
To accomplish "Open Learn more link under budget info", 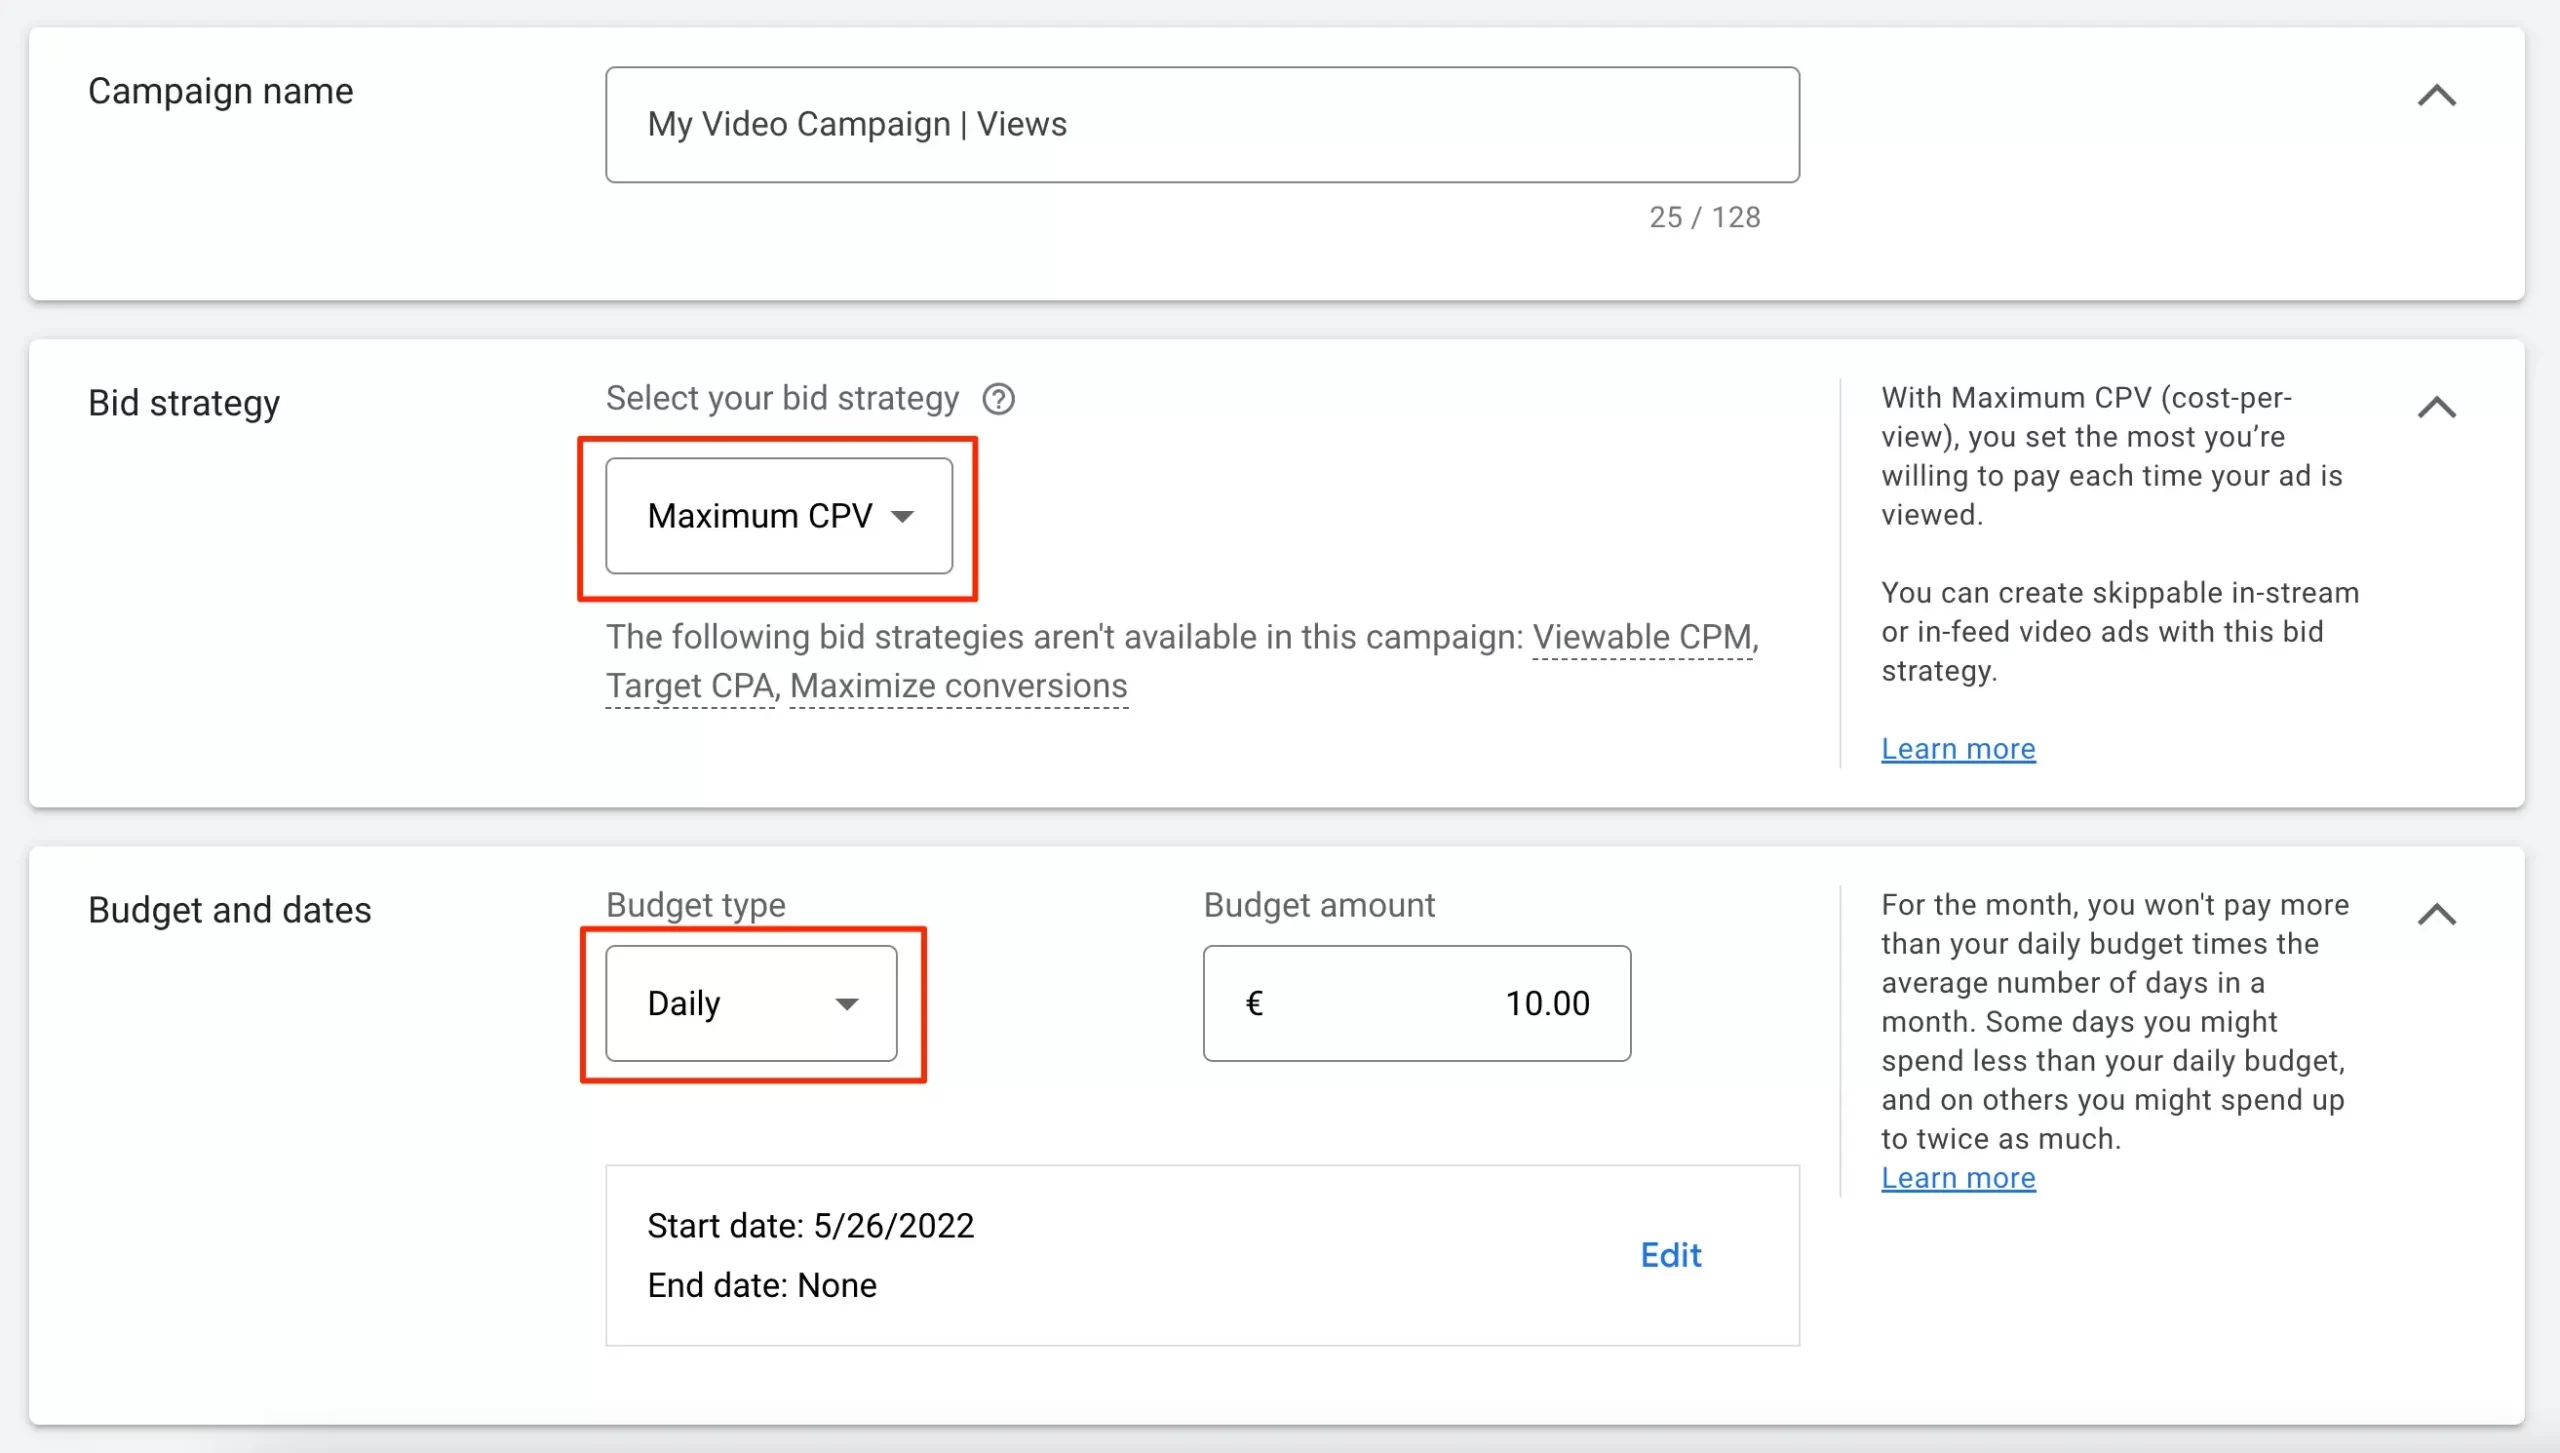I will (x=1957, y=1178).
